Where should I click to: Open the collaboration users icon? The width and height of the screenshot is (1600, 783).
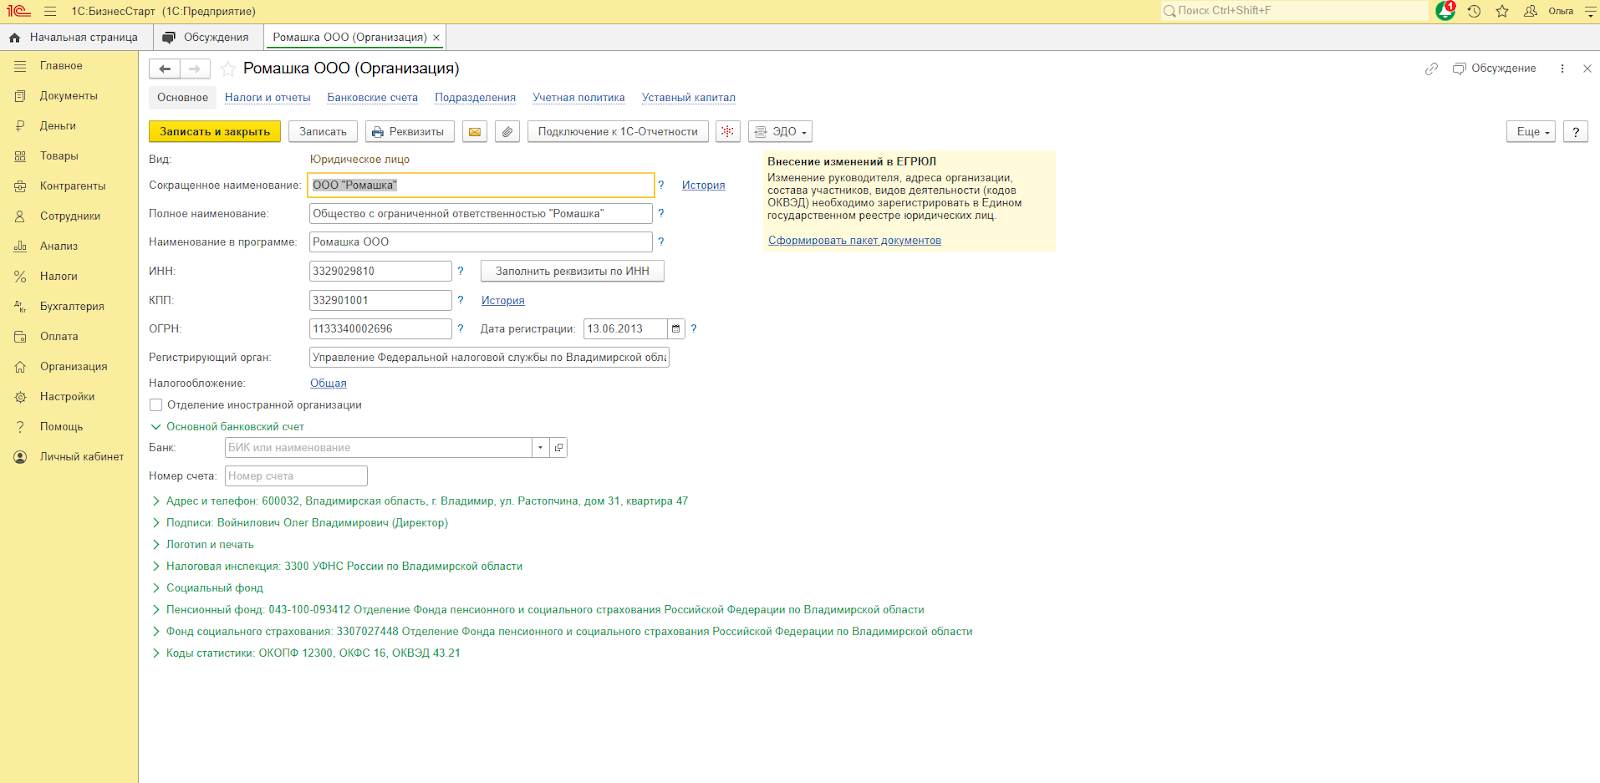pyautogui.click(x=1530, y=11)
